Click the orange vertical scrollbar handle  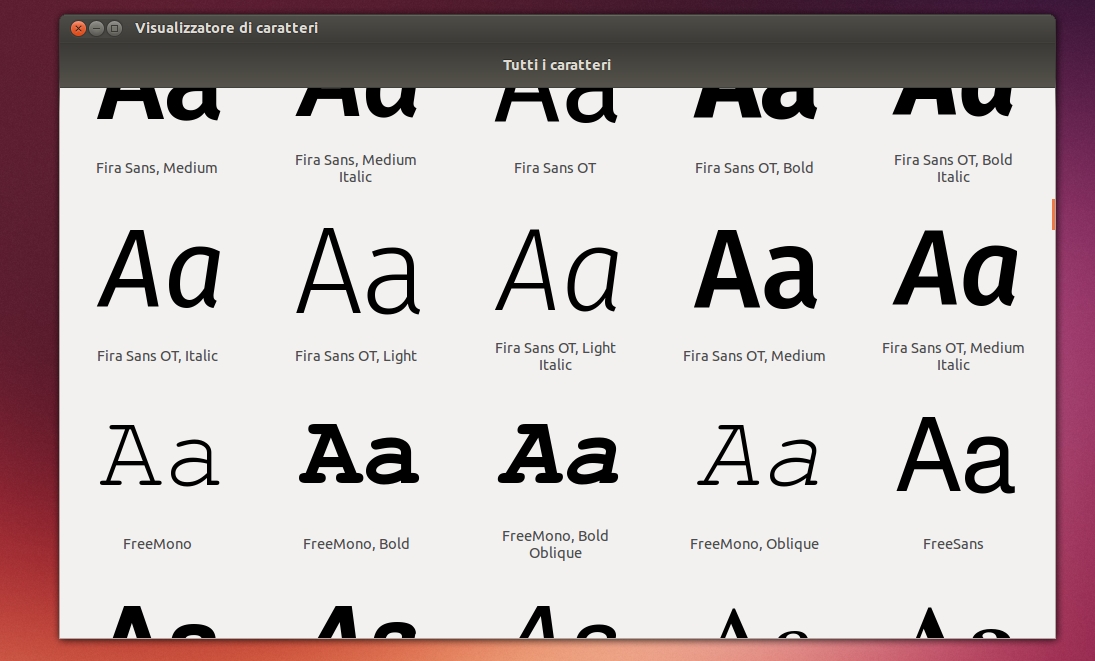1053,214
